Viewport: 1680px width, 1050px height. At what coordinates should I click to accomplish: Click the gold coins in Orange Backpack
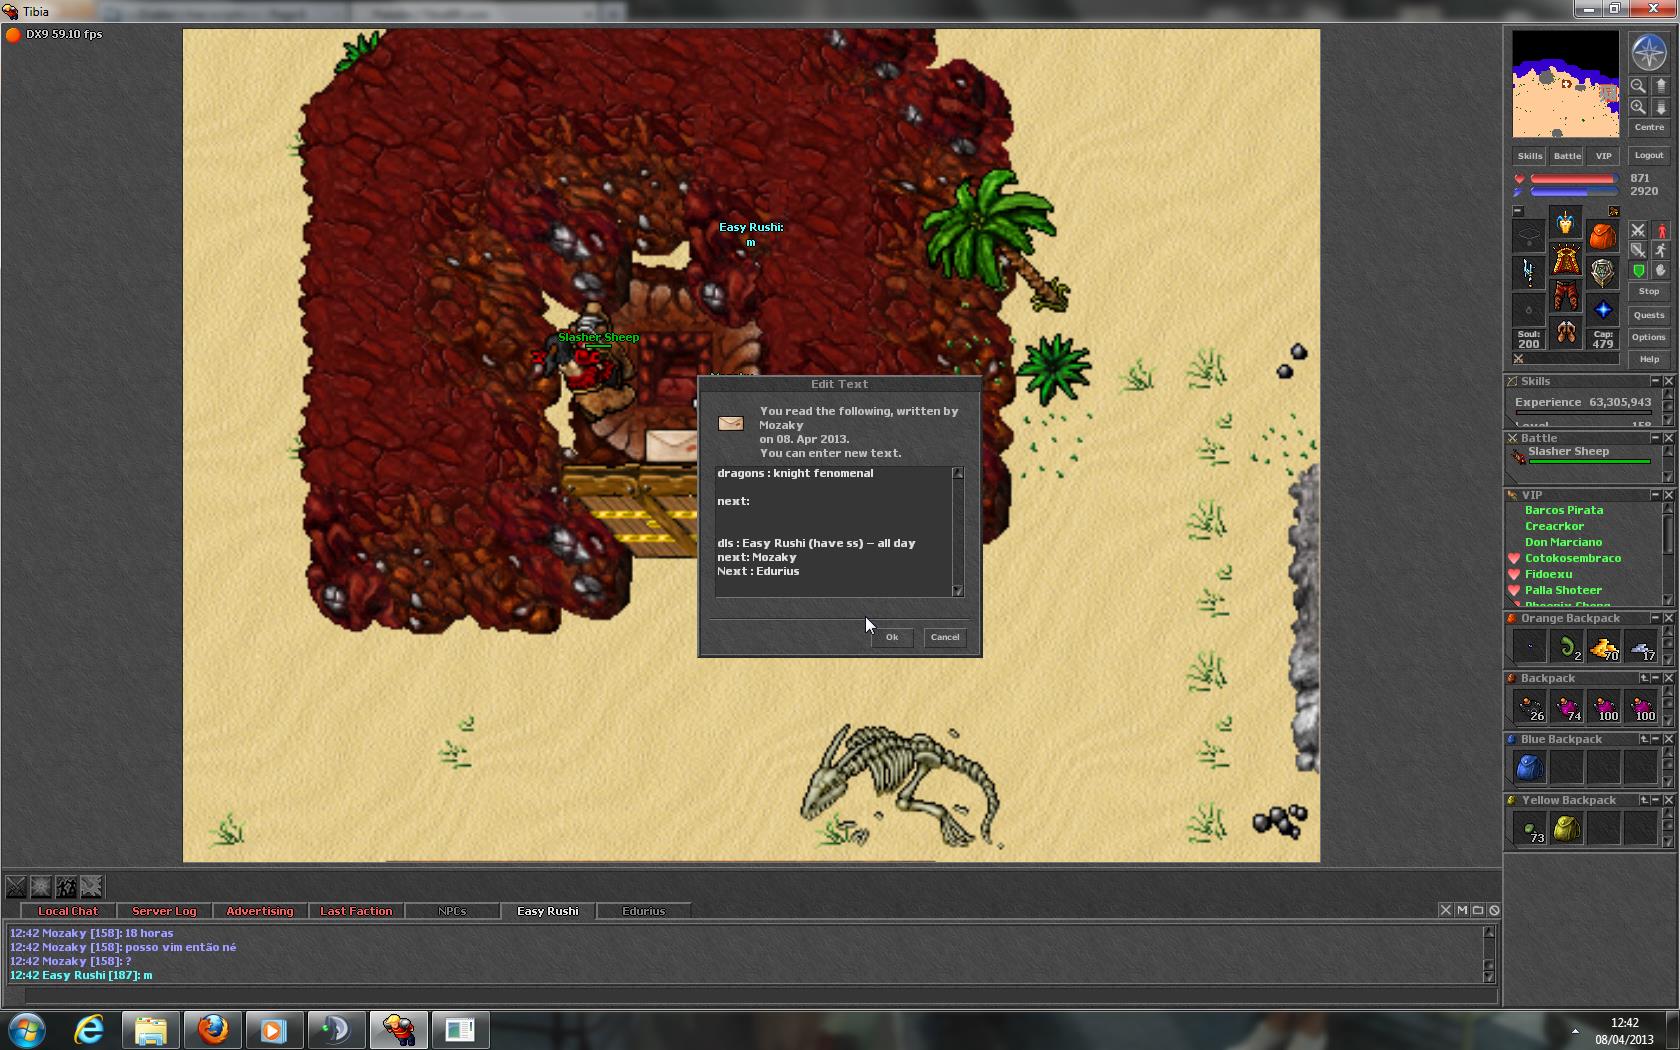point(1603,648)
